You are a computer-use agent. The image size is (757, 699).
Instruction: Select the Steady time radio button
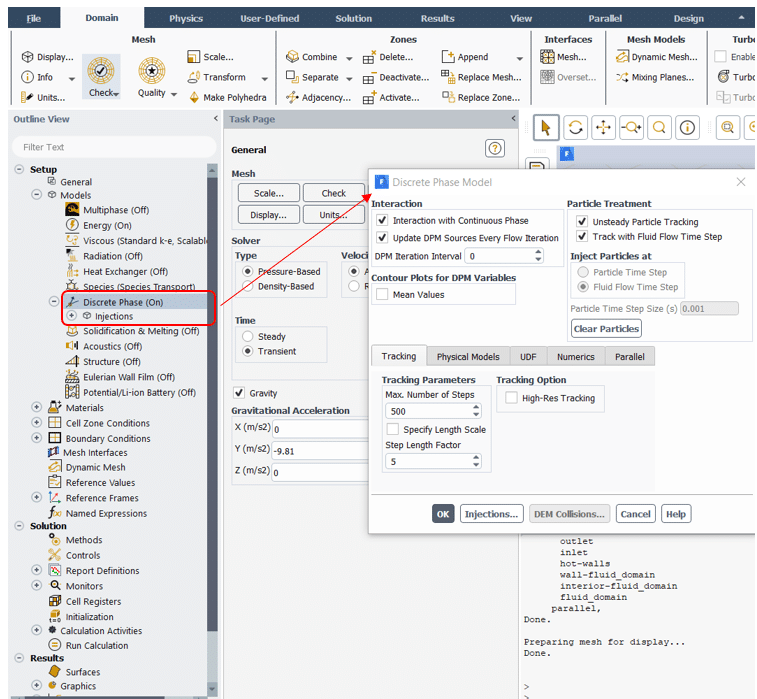tap(248, 337)
